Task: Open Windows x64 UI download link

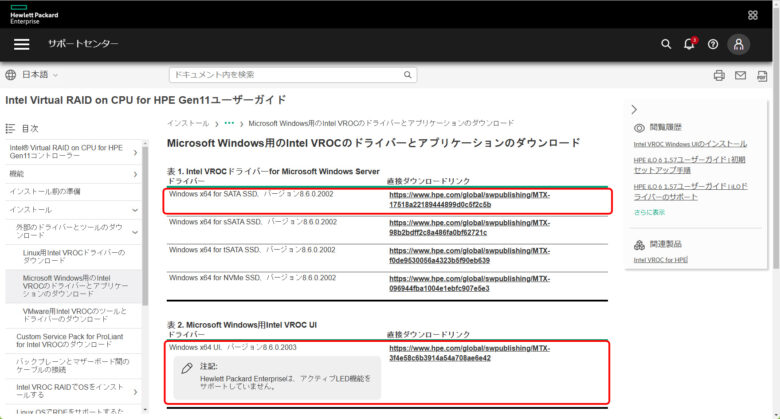Action: pyautogui.click(x=469, y=353)
